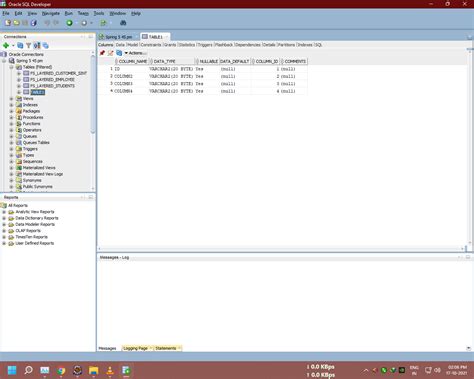The image size is (474, 379).
Task: Expand the Analytic View Reports node
Action: pos(4,212)
